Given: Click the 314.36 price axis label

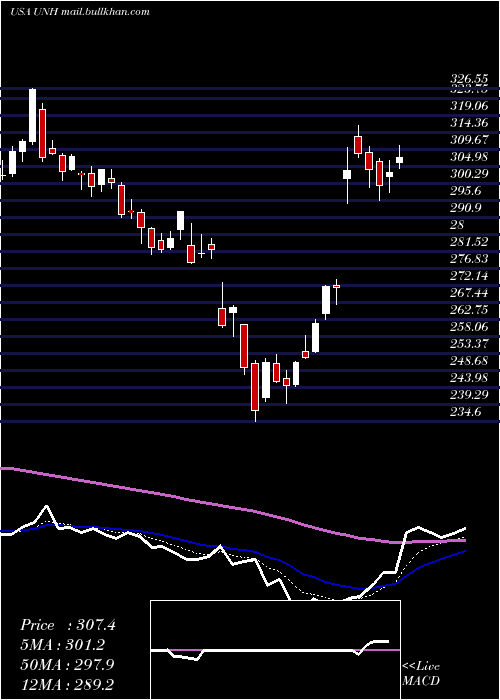Looking at the screenshot, I should click(x=469, y=123).
